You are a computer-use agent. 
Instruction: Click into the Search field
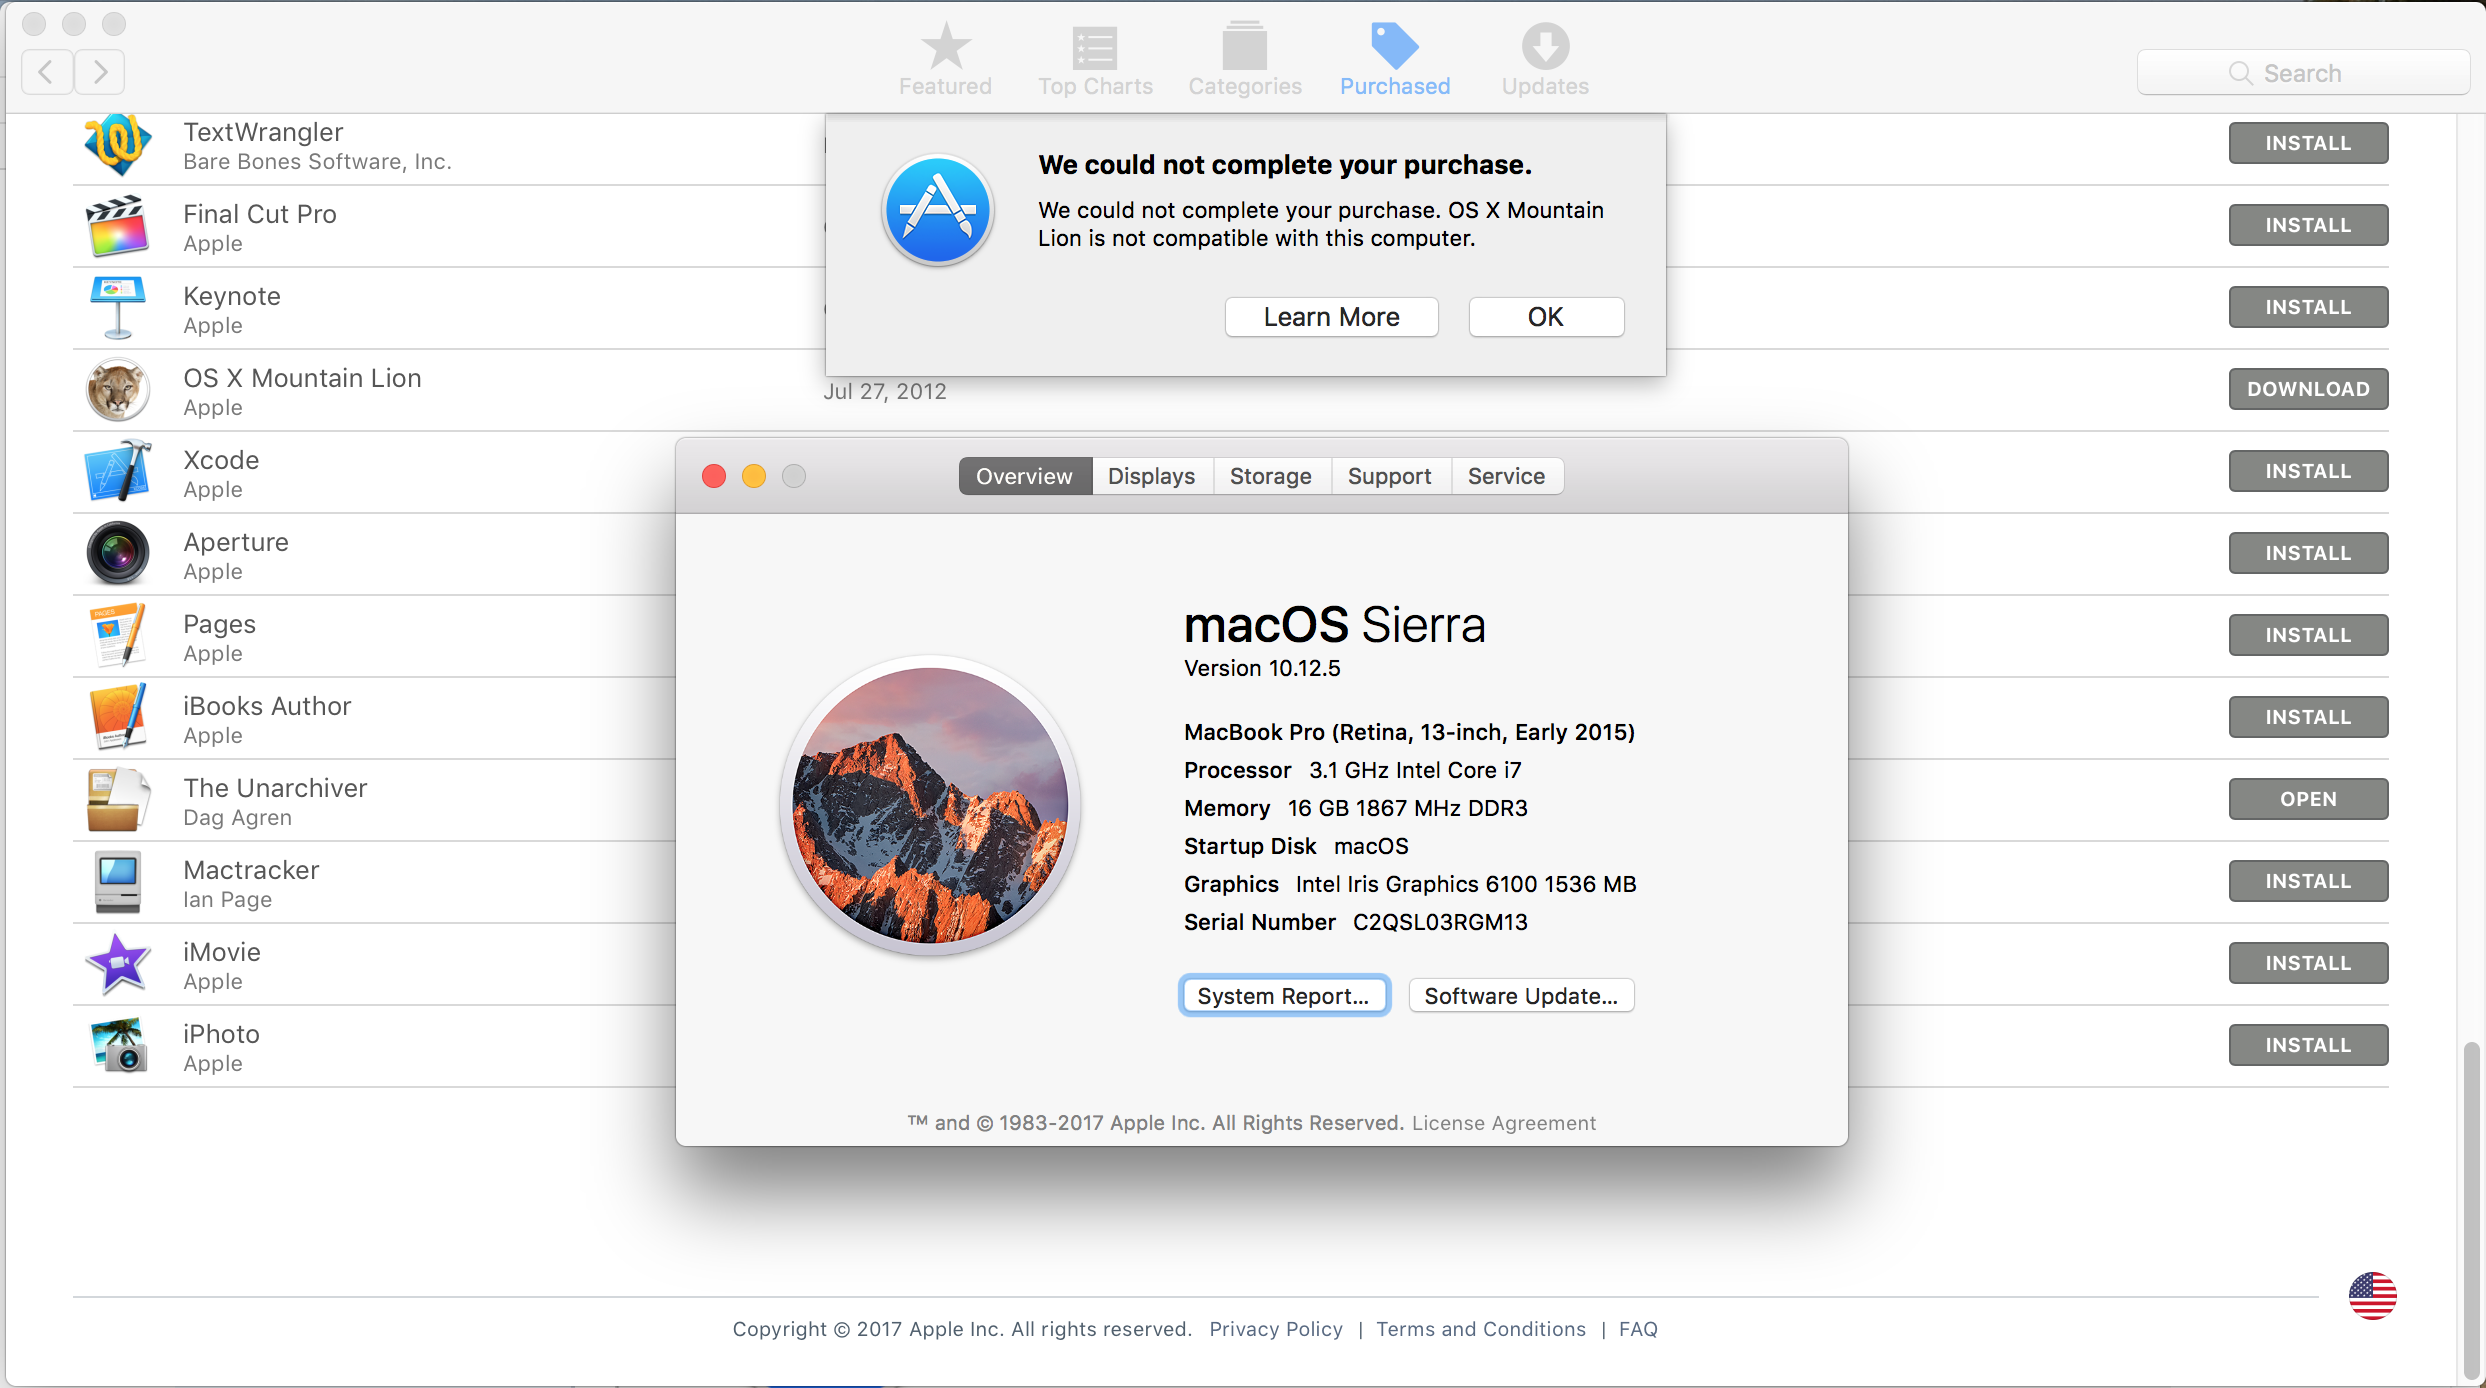pyautogui.click(x=2302, y=73)
